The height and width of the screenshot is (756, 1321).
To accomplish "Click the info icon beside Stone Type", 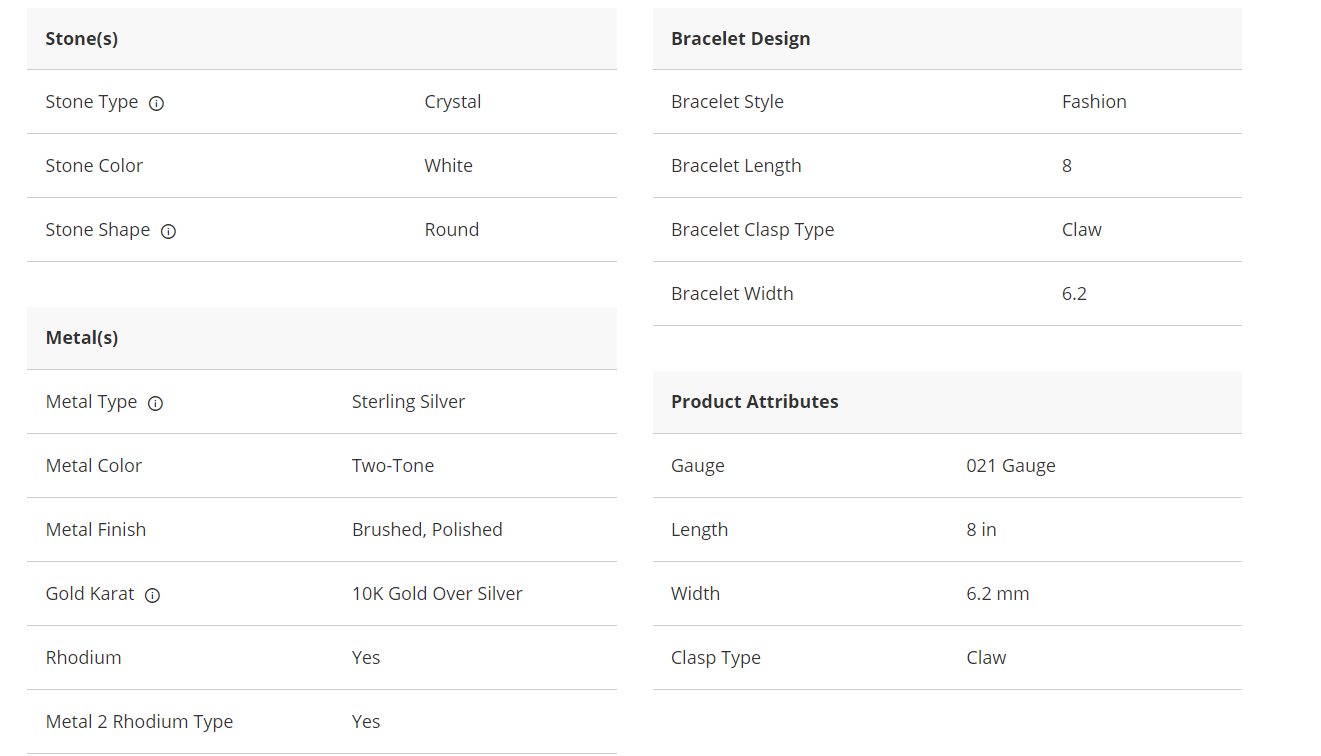I will [156, 103].
